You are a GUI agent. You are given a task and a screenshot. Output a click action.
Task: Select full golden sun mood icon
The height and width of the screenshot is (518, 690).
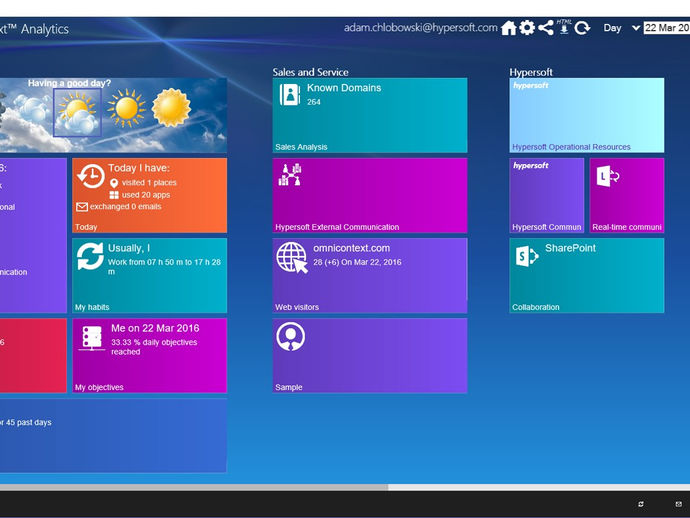[171, 107]
